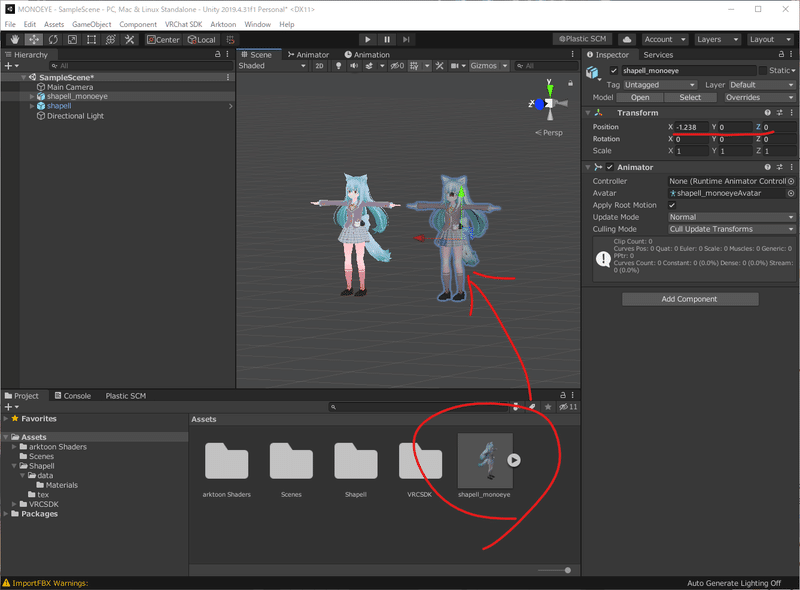The width and height of the screenshot is (800, 590).
Task: Open the Culling Mode dropdown
Action: (732, 229)
